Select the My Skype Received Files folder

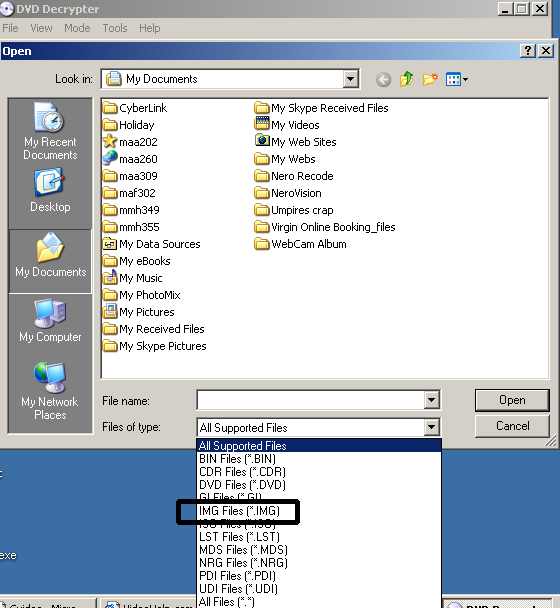(x=321, y=108)
